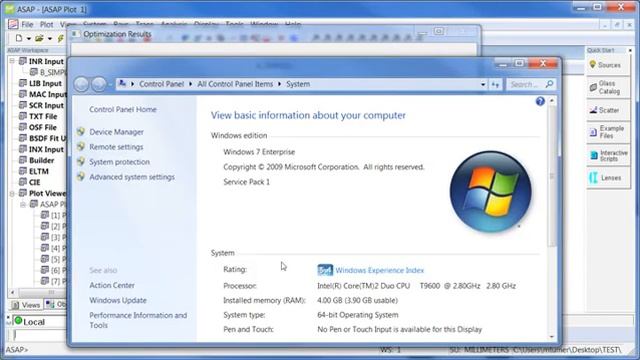Click the Optimization Results window title
The image size is (640, 360).
pos(117,34)
